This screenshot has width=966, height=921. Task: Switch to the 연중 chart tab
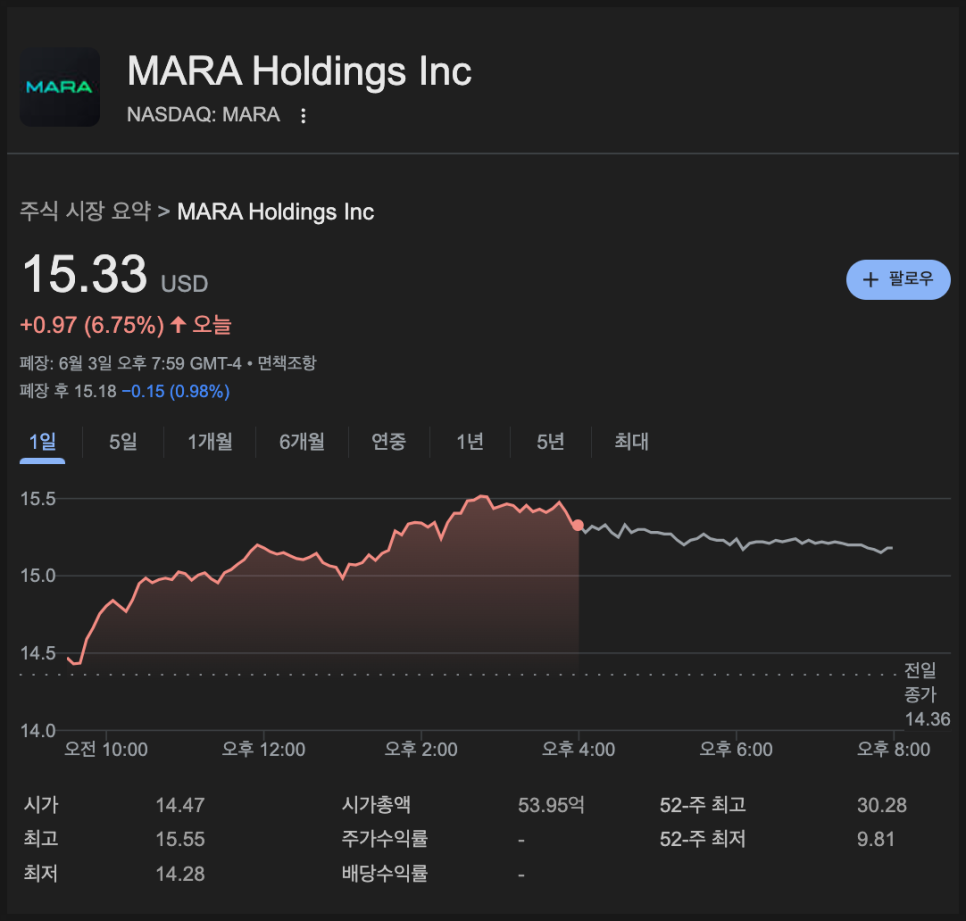389,442
